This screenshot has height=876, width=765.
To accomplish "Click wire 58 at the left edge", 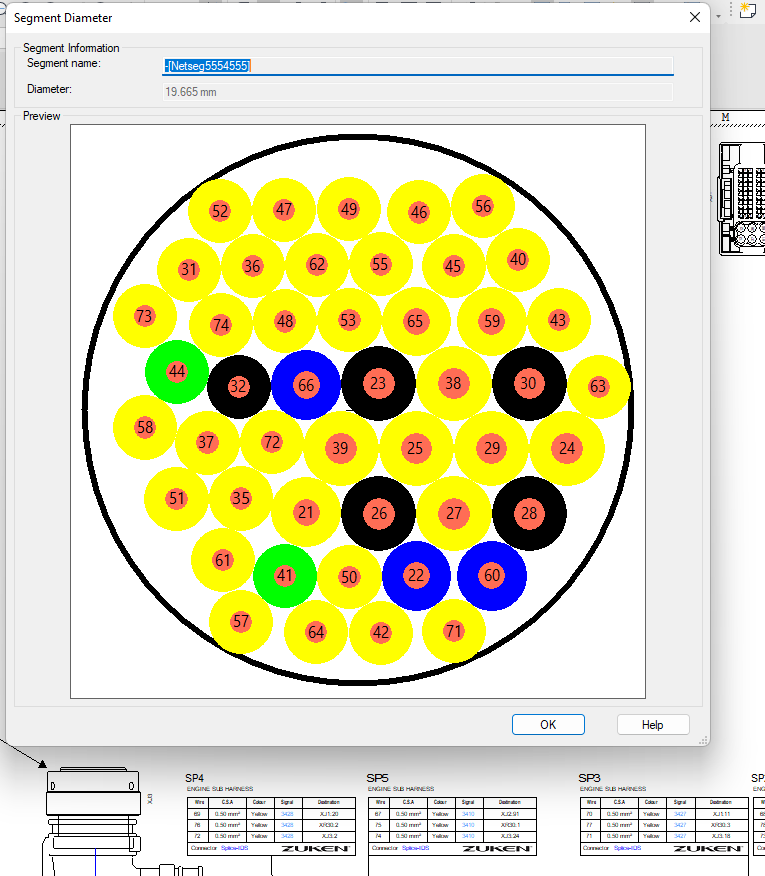I will pyautogui.click(x=145, y=428).
